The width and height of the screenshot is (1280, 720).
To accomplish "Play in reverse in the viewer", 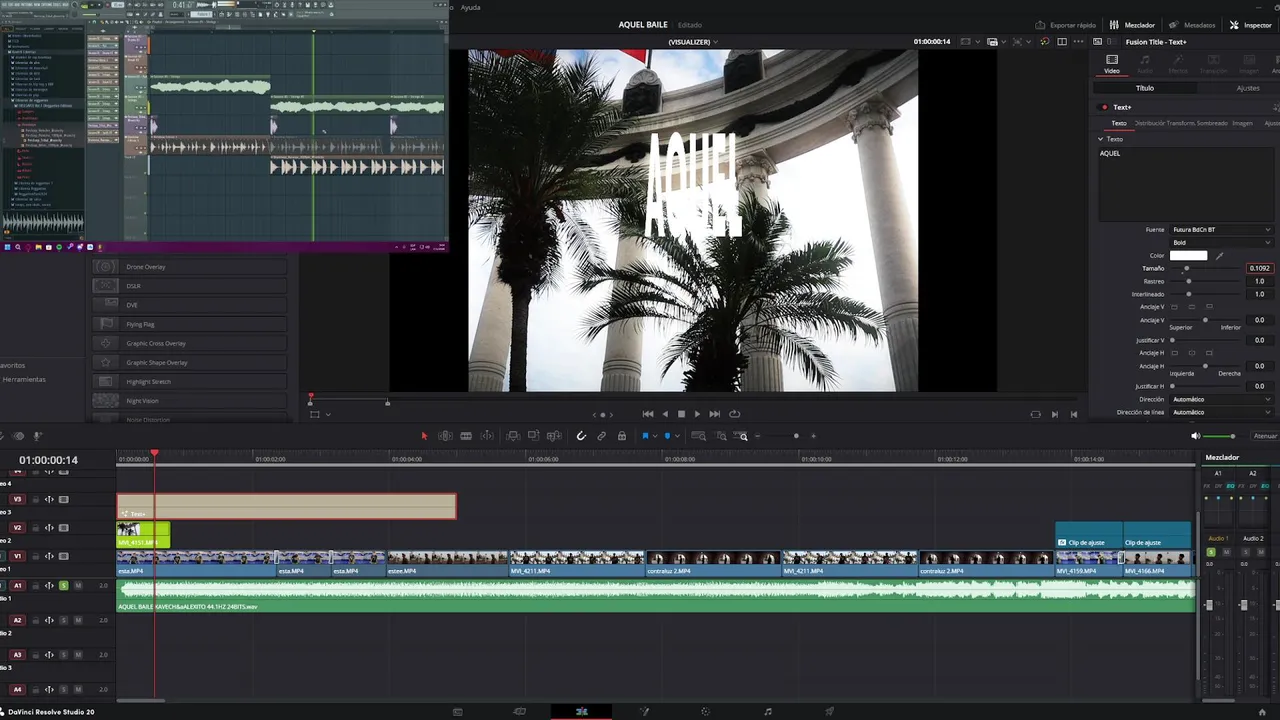I will pos(665,414).
